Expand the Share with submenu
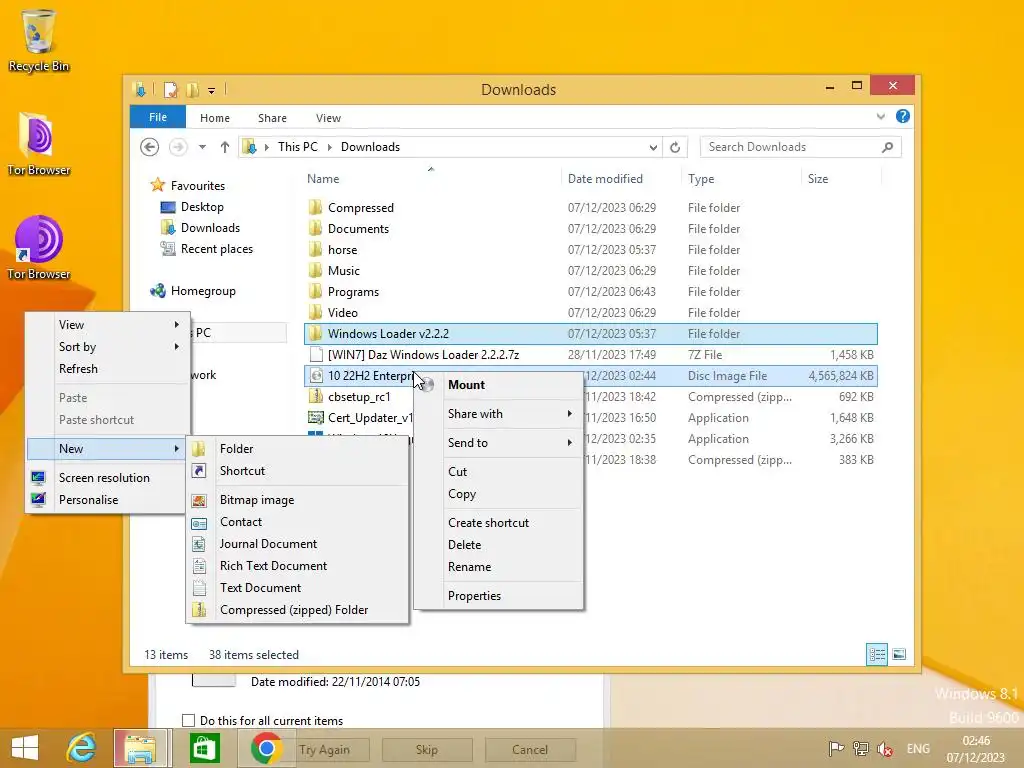The height and width of the screenshot is (768, 1024). coord(569,413)
